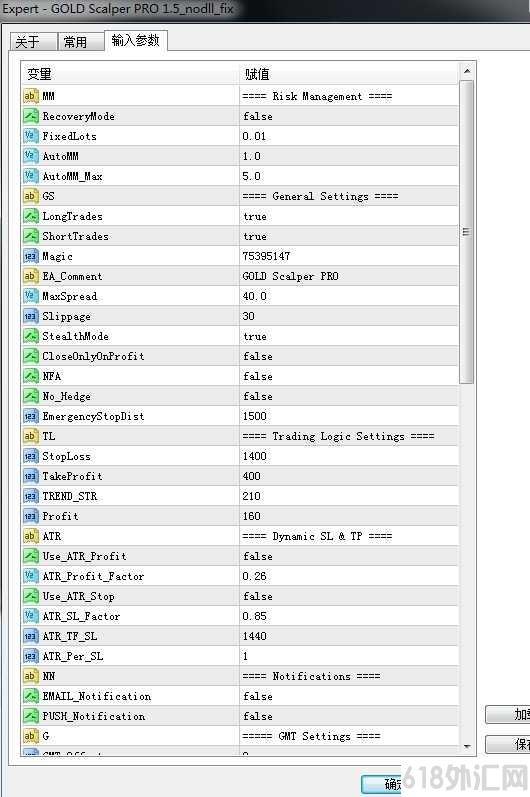This screenshot has height=797, width=530.
Task: Toggle the No_Hedge false value
Action: click(x=349, y=396)
